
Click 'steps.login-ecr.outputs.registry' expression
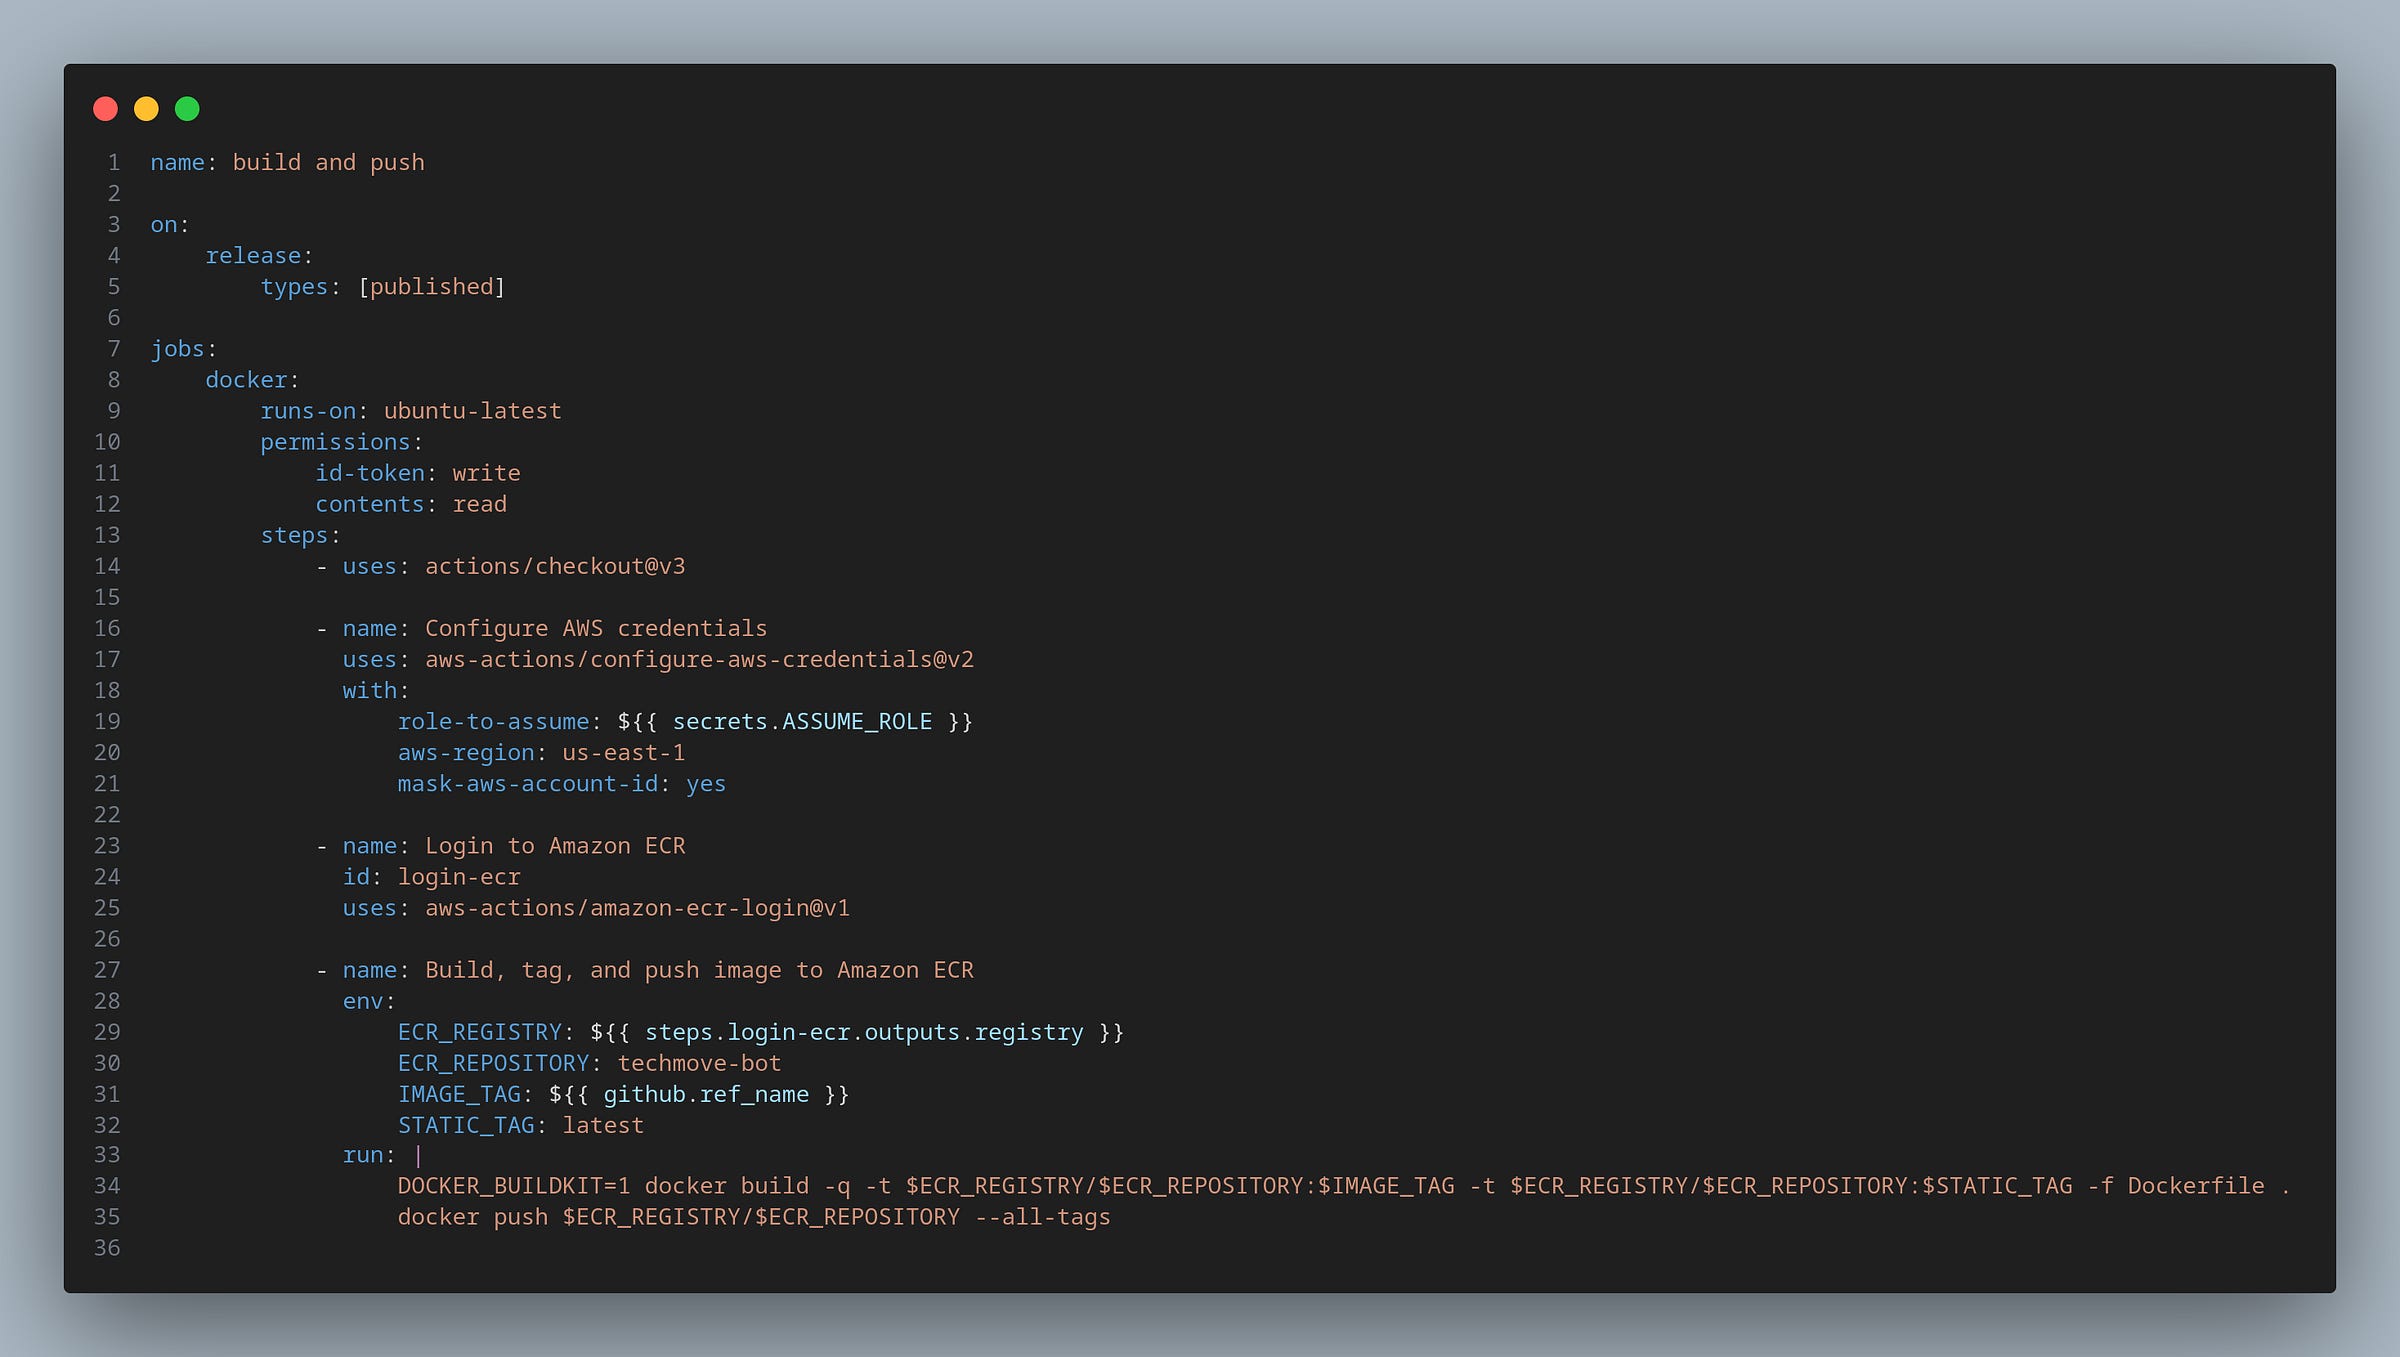click(x=864, y=1032)
